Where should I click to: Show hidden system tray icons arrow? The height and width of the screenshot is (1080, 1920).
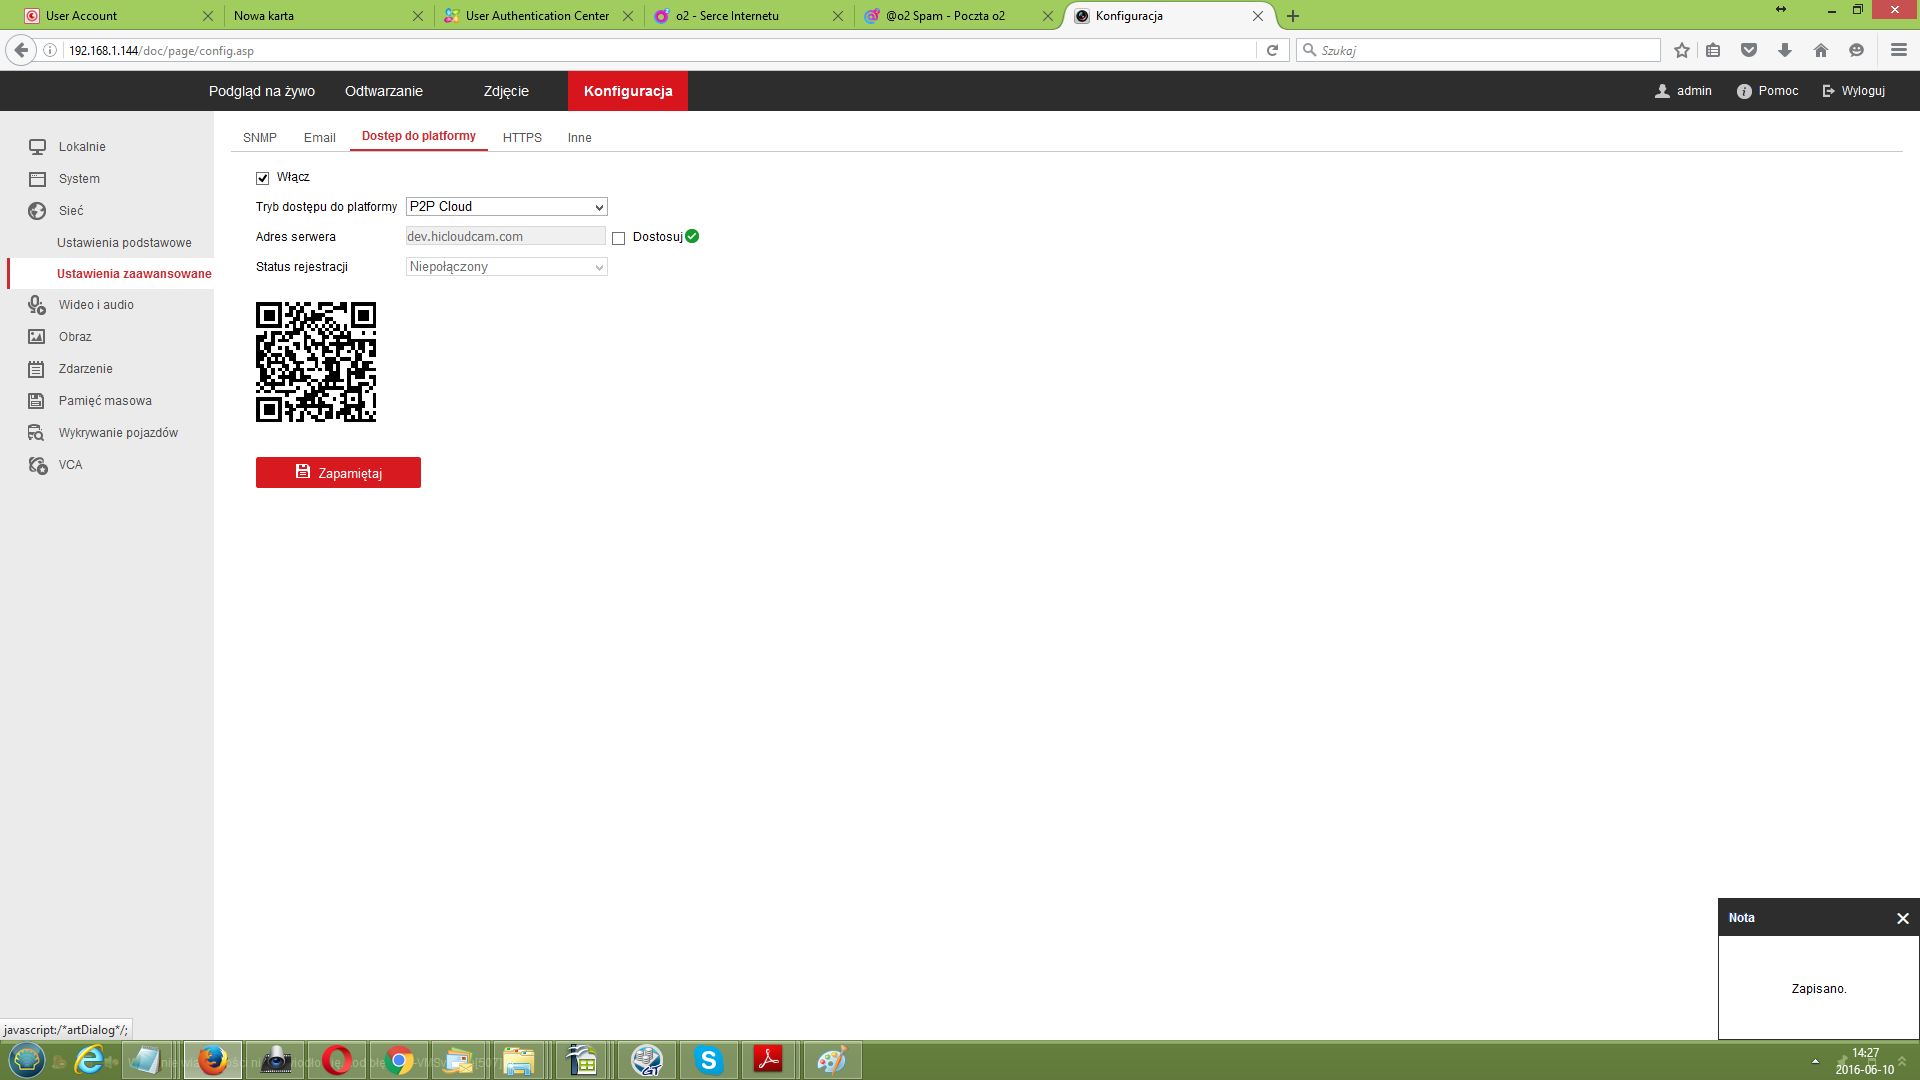(1815, 1061)
